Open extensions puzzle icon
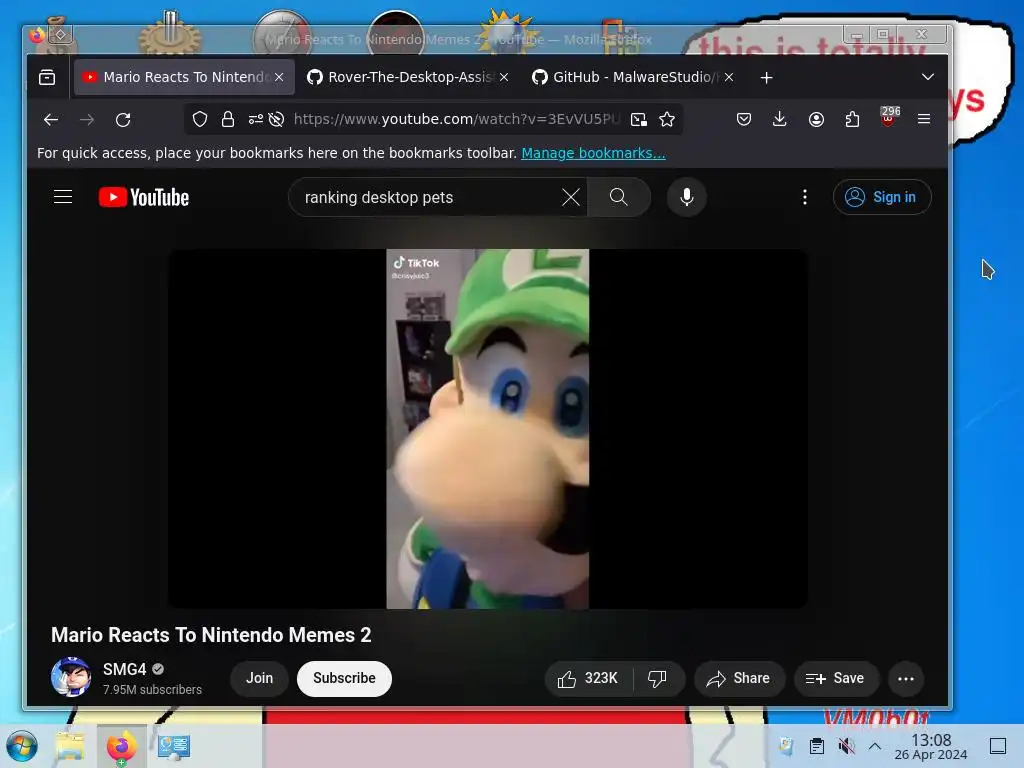The height and width of the screenshot is (768, 1024). click(x=852, y=119)
